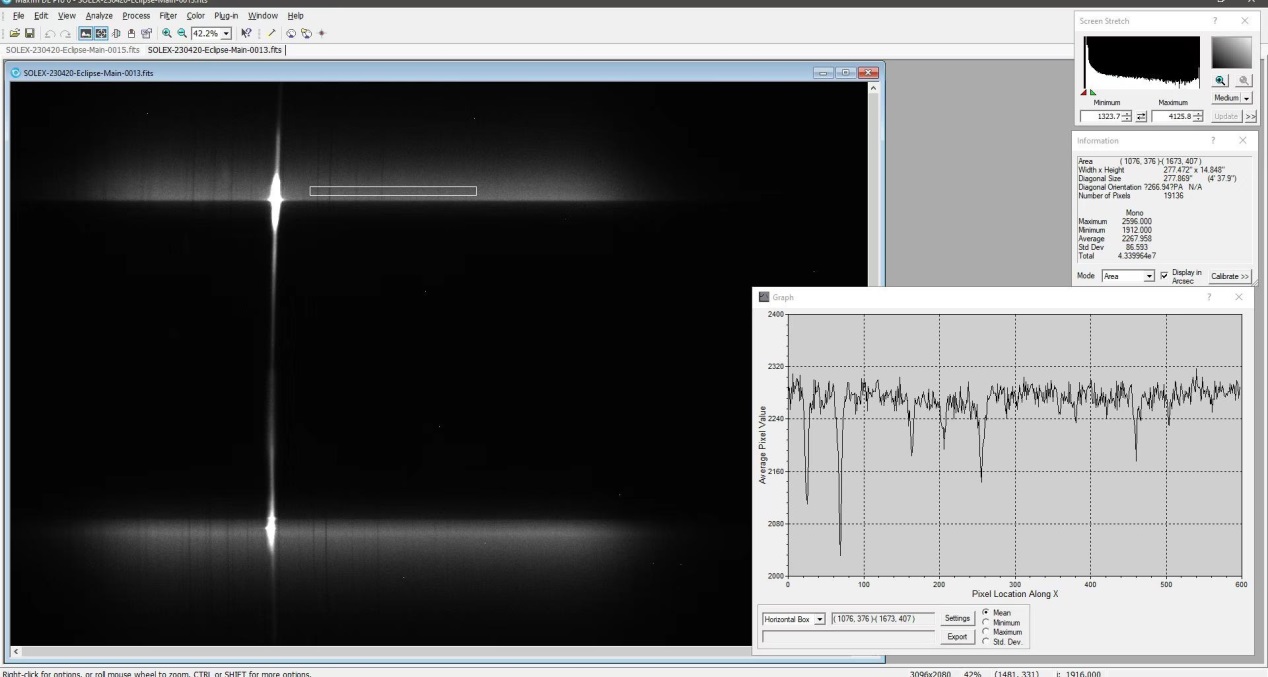This screenshot has width=1268, height=677.
Task: Open the Camera control toolbar icon
Action: pos(306,33)
